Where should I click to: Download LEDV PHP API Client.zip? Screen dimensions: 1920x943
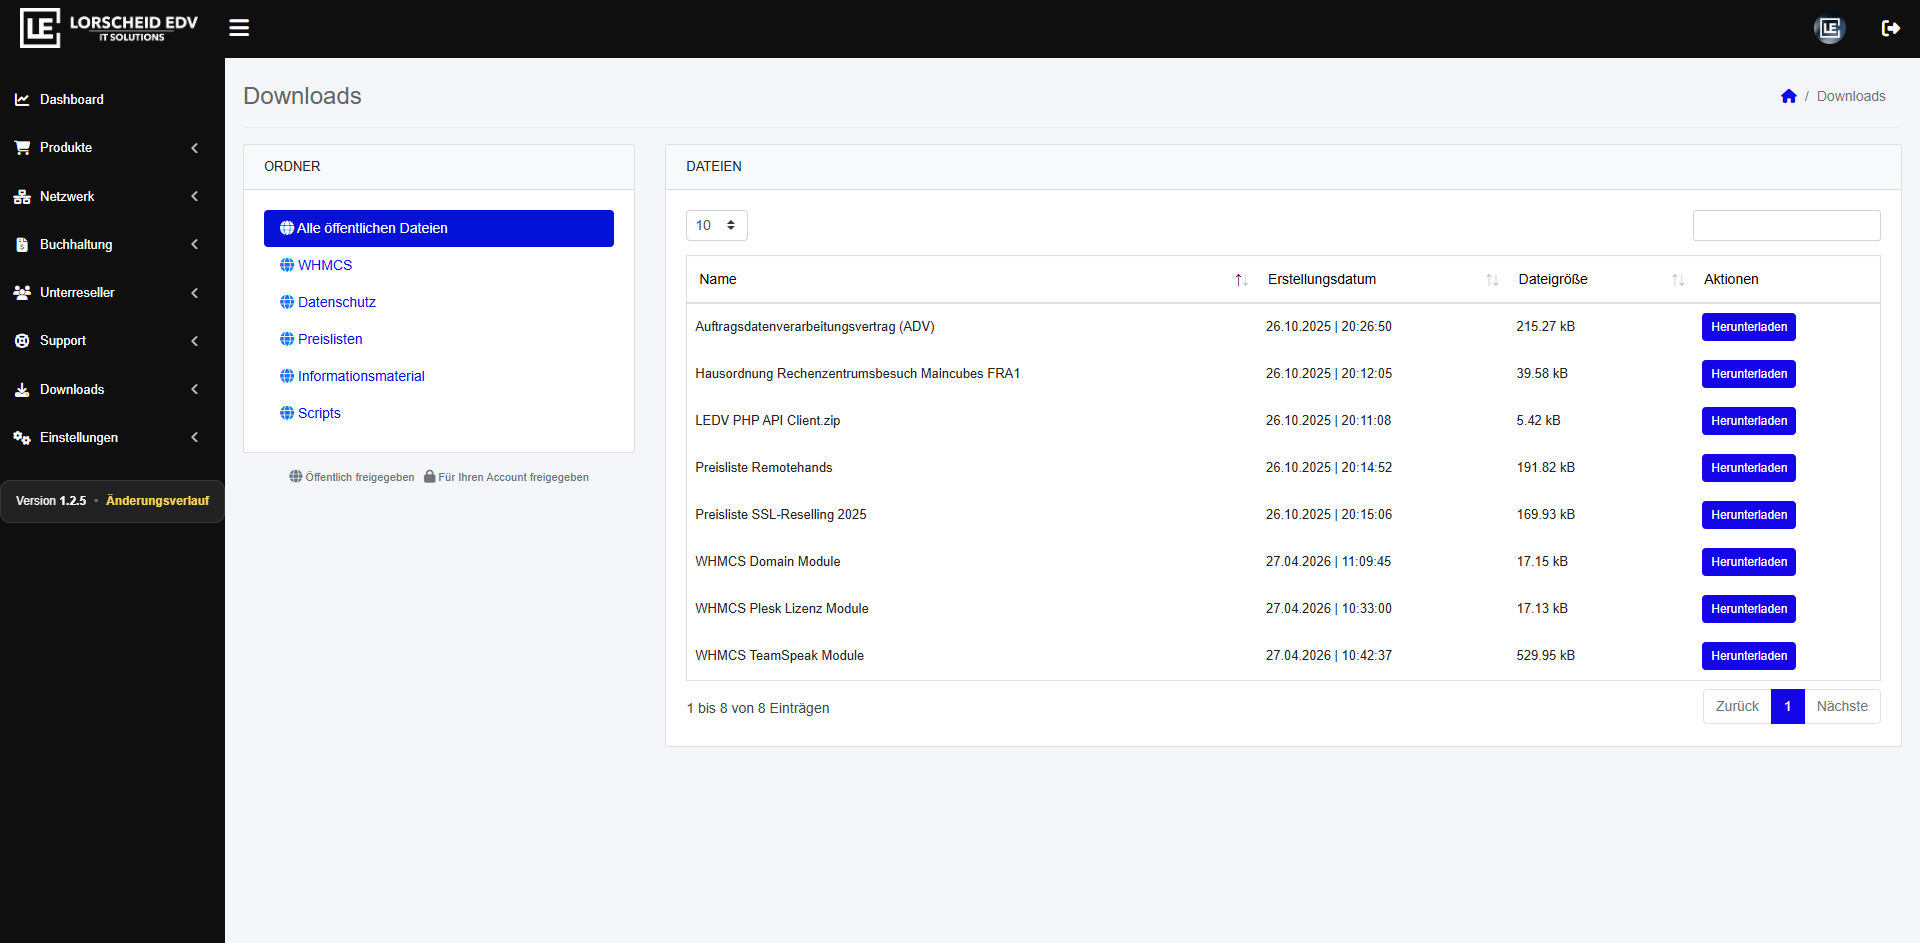coord(1748,421)
